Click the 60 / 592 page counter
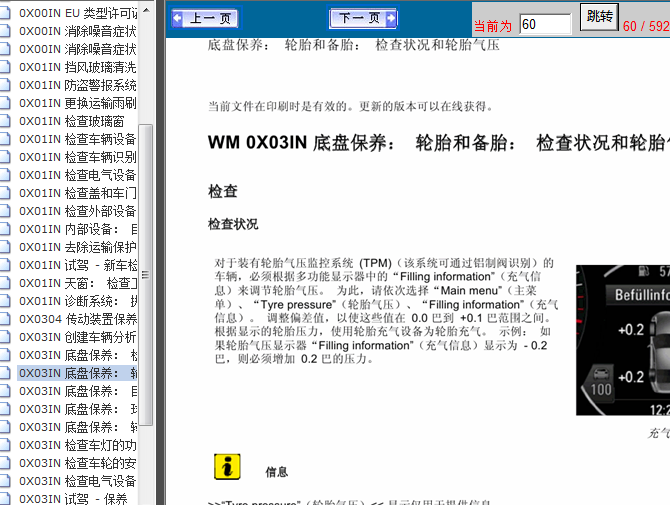 coord(646,26)
